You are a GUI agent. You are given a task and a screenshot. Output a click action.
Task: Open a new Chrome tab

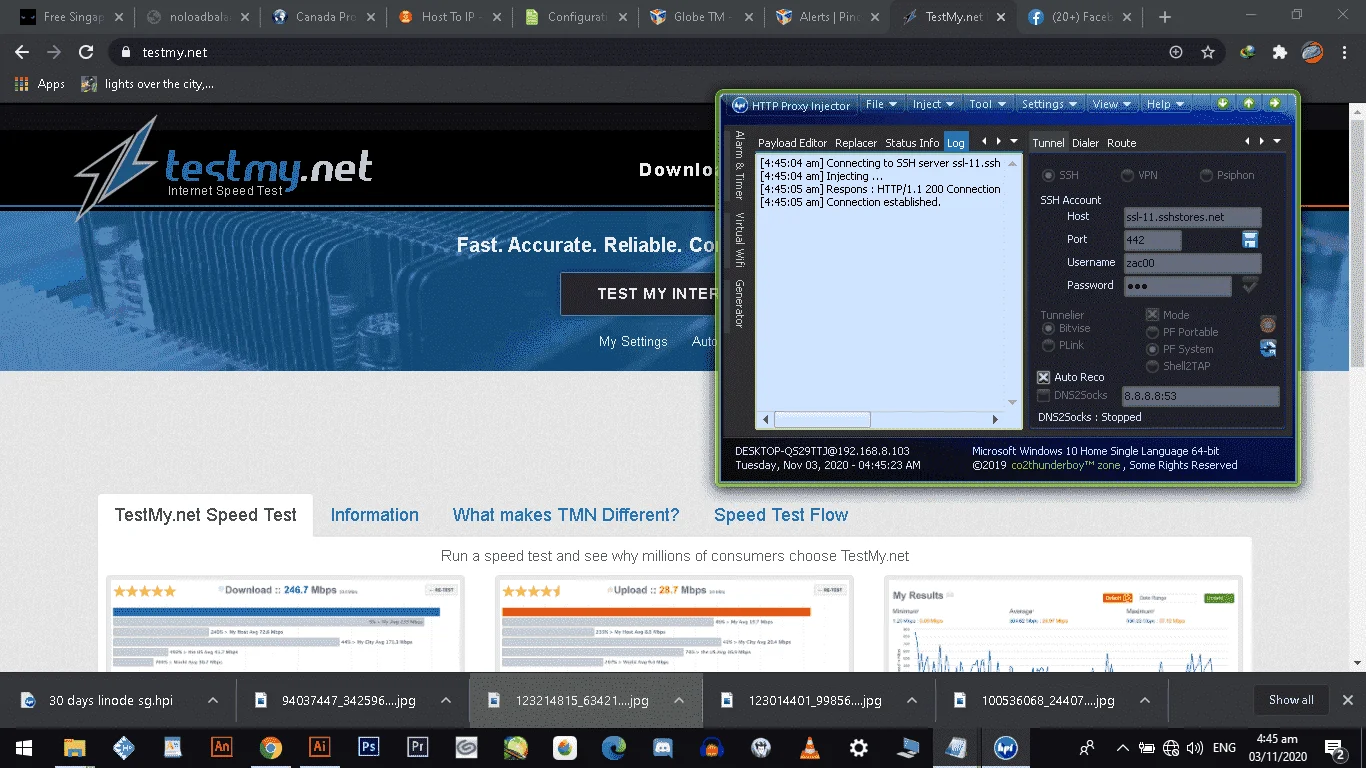(x=1165, y=17)
